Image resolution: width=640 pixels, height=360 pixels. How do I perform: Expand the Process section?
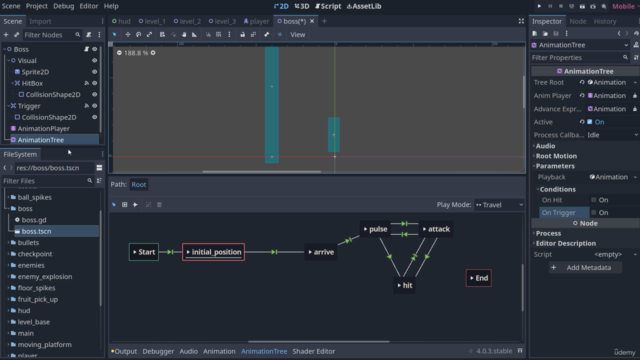tap(548, 233)
